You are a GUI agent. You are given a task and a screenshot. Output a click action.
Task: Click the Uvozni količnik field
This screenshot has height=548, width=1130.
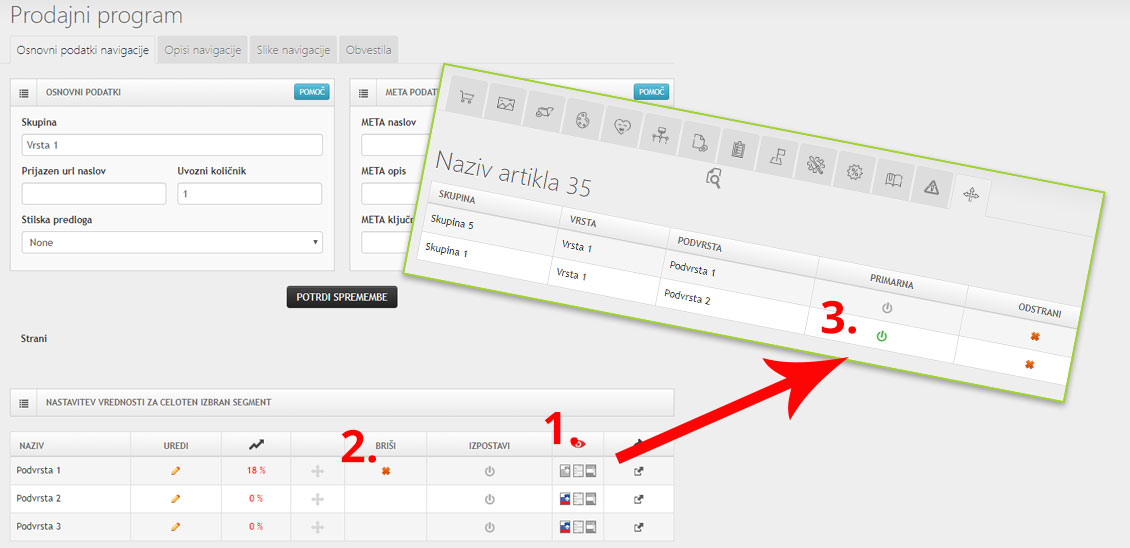[x=250, y=194]
